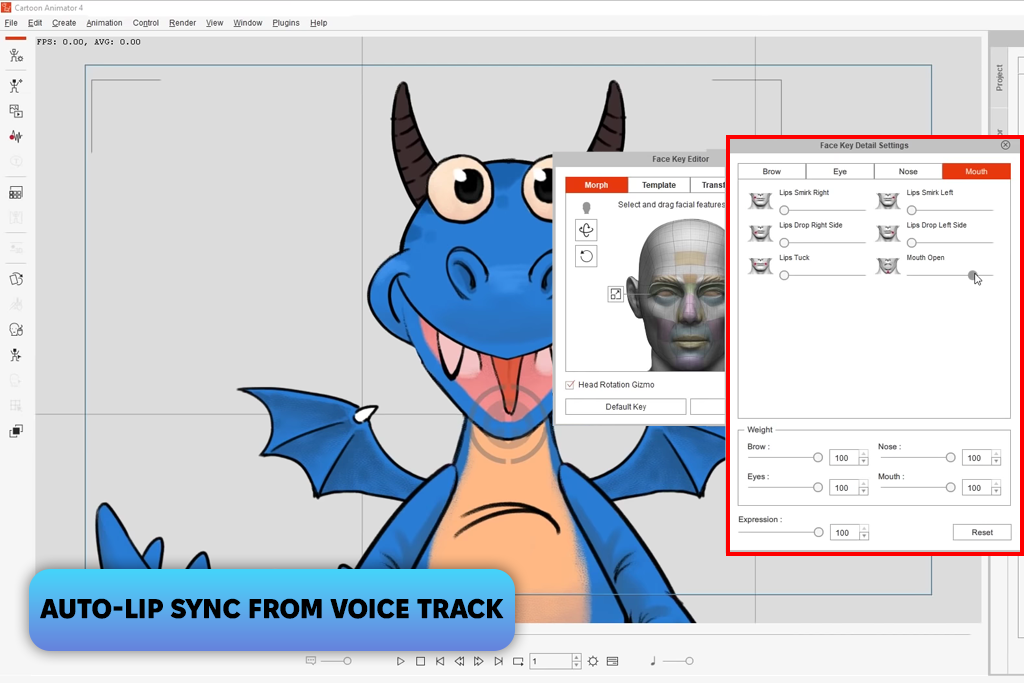
Task: Switch to the Eye tab
Action: pyautogui.click(x=840, y=171)
